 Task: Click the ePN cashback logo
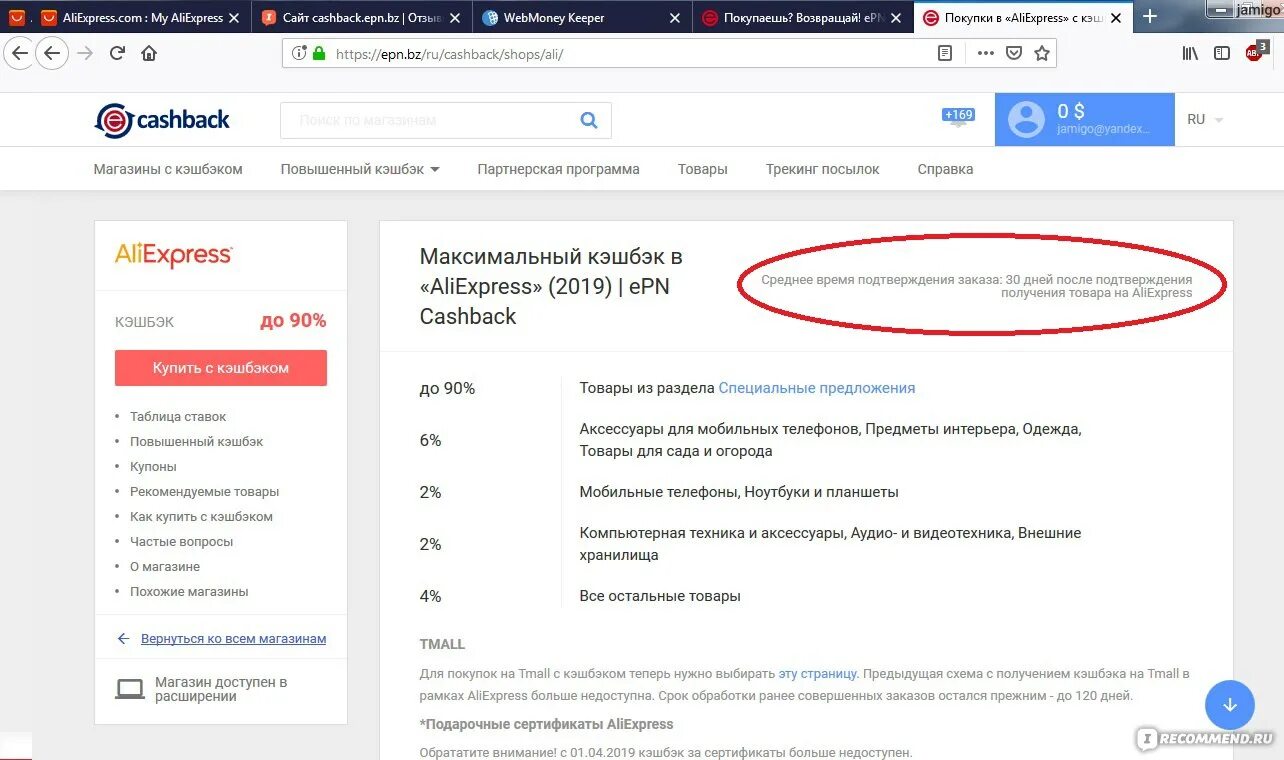pyautogui.click(x=162, y=120)
